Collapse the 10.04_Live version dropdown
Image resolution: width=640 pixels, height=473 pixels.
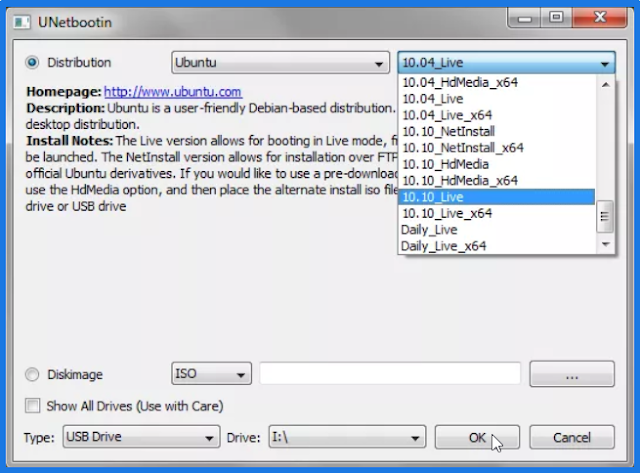(x=506, y=62)
